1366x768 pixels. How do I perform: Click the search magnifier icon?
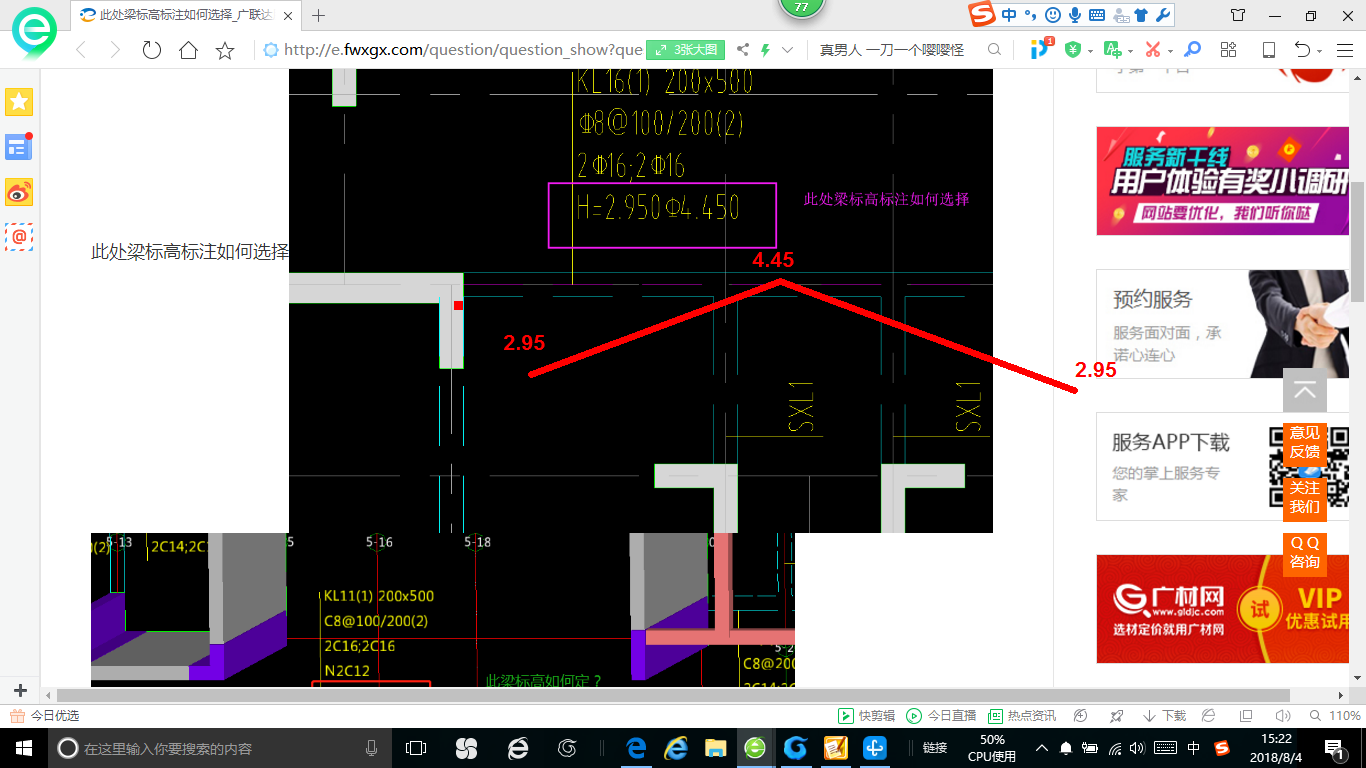click(x=994, y=50)
